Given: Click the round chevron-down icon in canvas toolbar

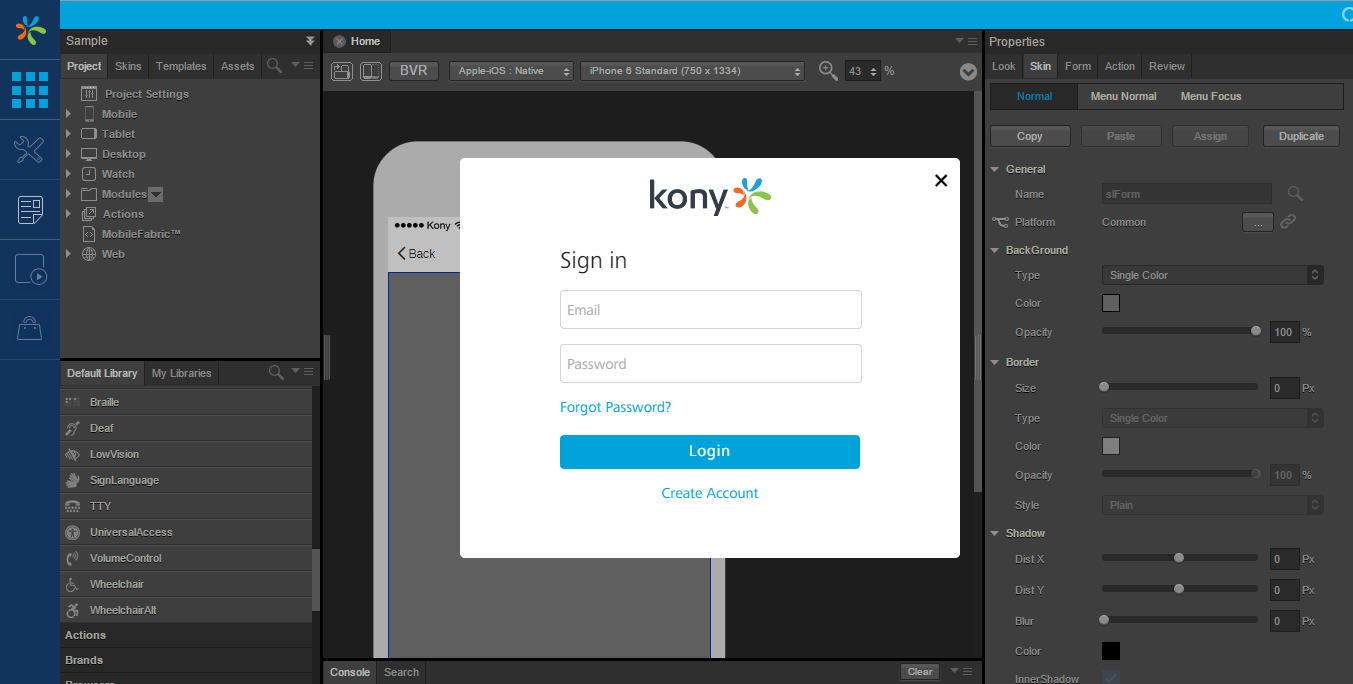Looking at the screenshot, I should tap(968, 72).
